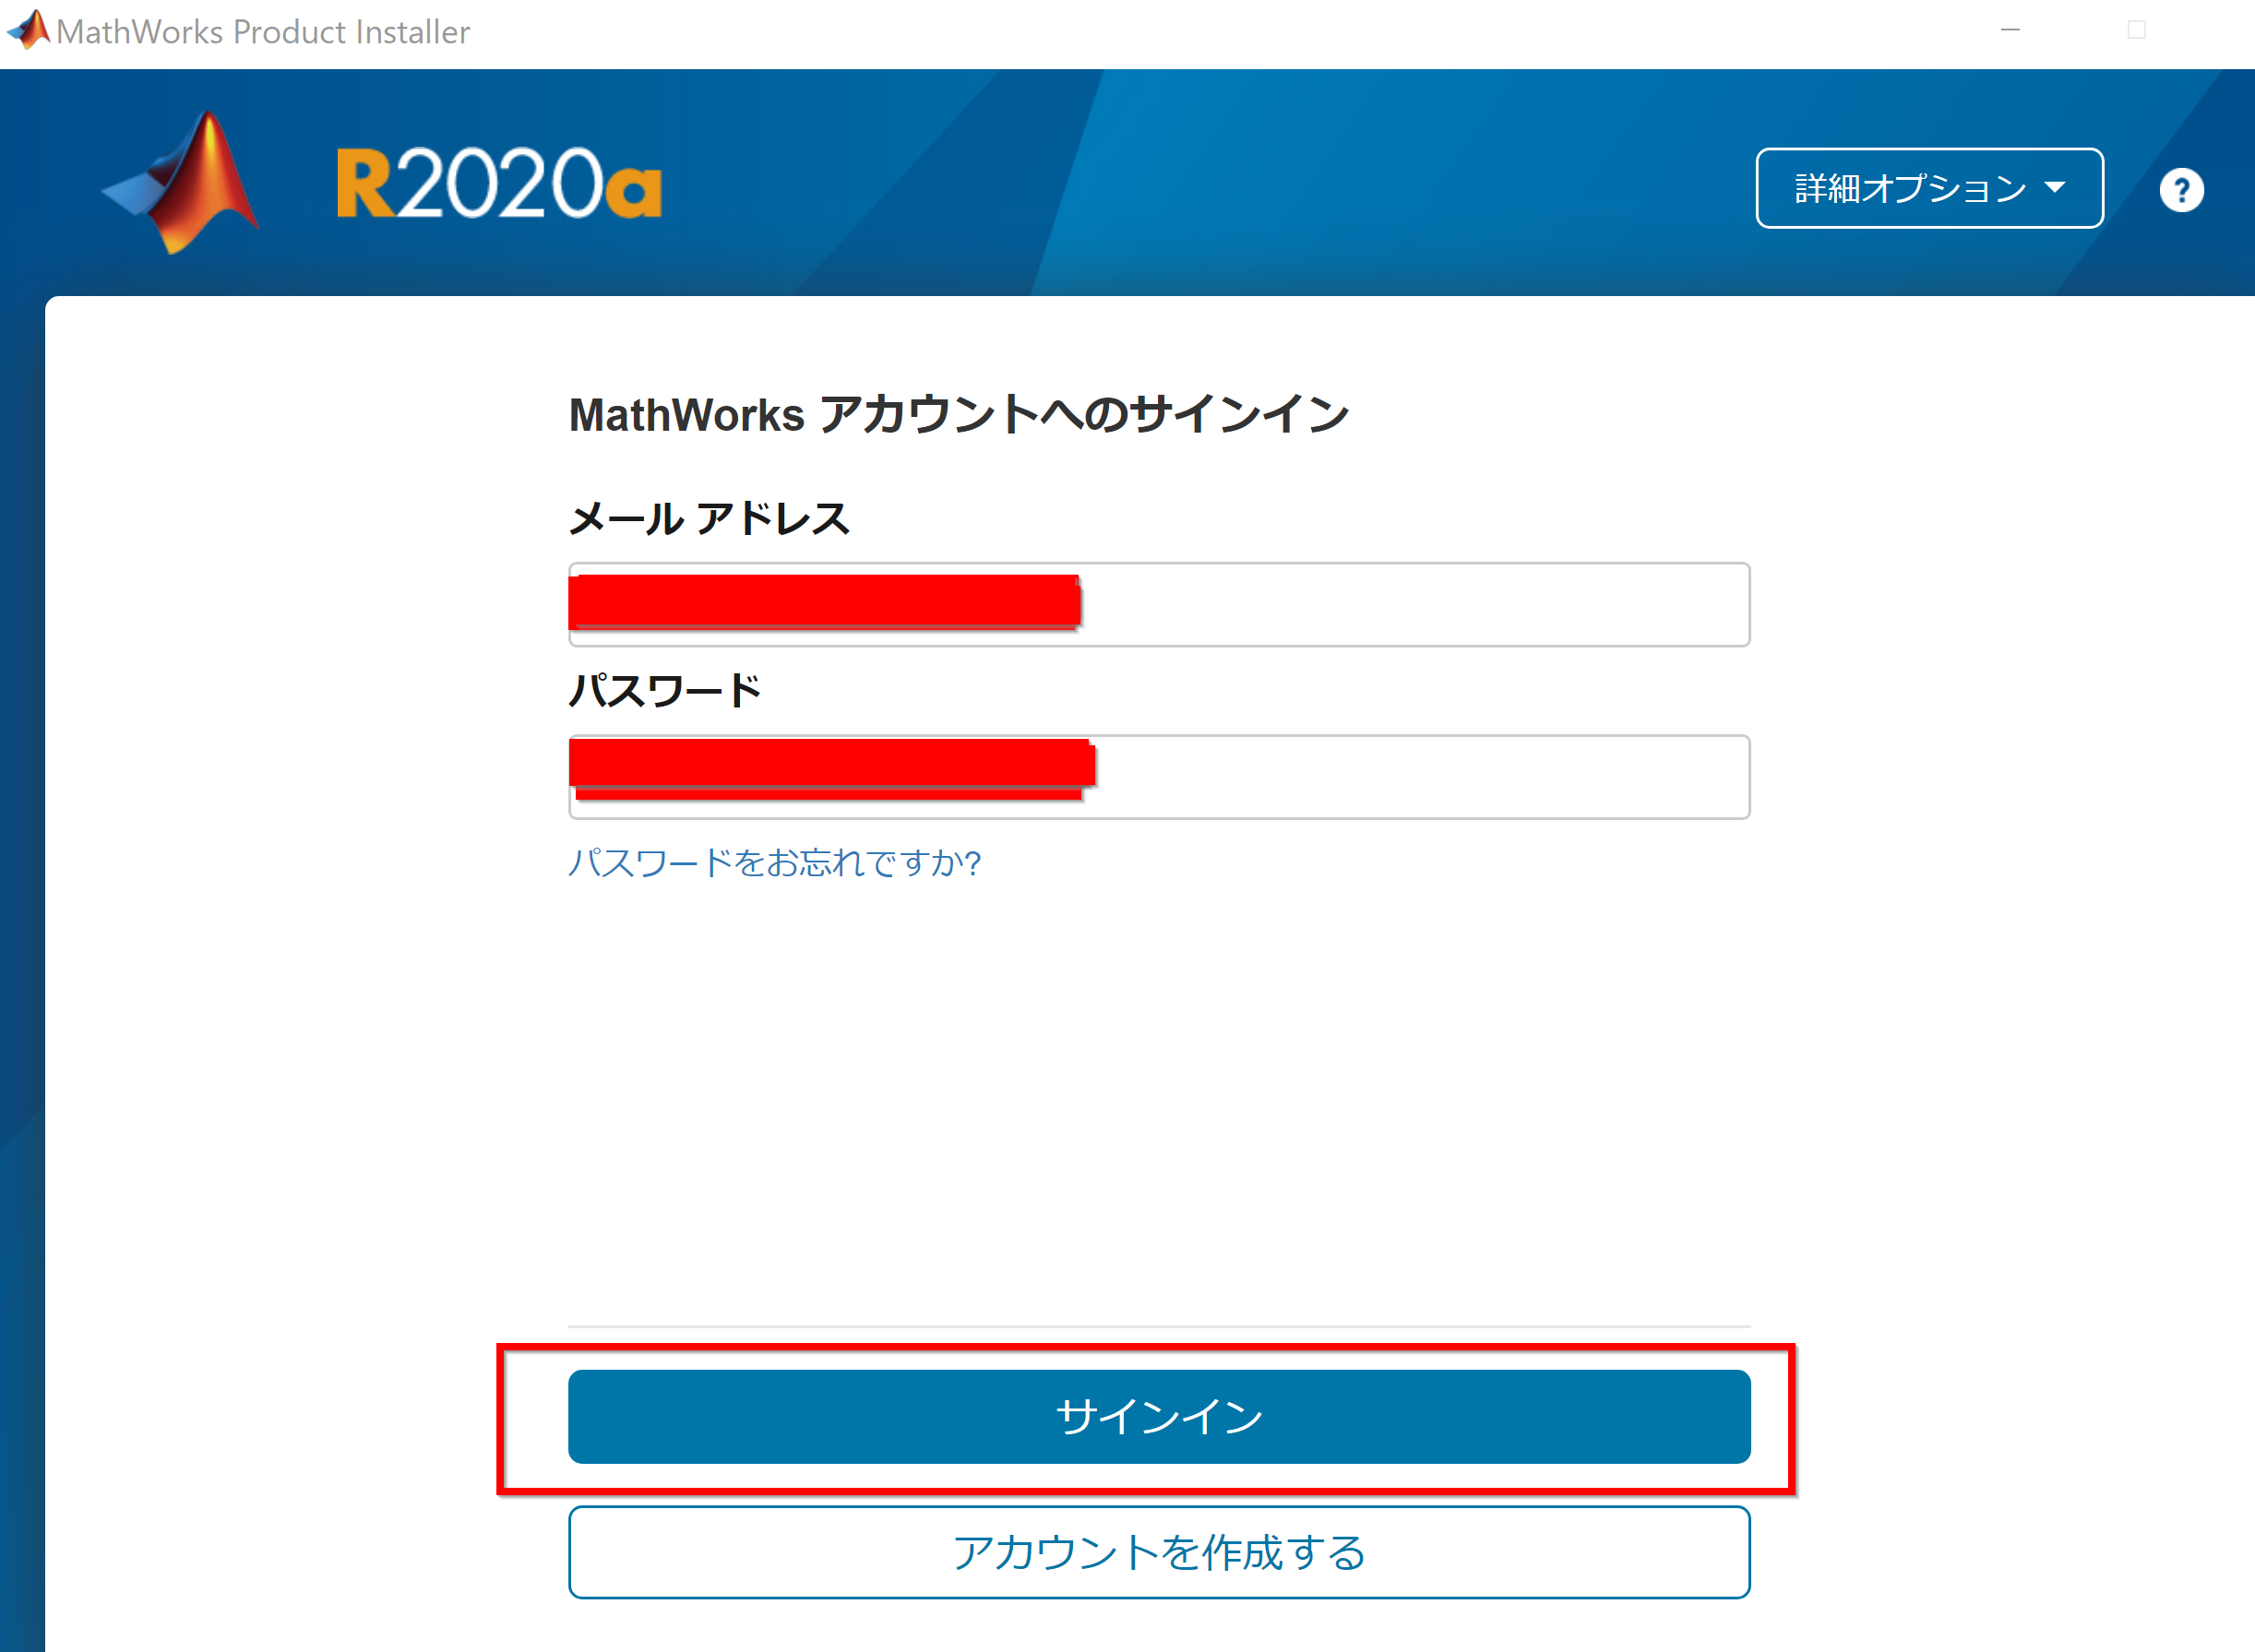
Task: Click the MATLAB logo in blue header
Action: (182, 182)
